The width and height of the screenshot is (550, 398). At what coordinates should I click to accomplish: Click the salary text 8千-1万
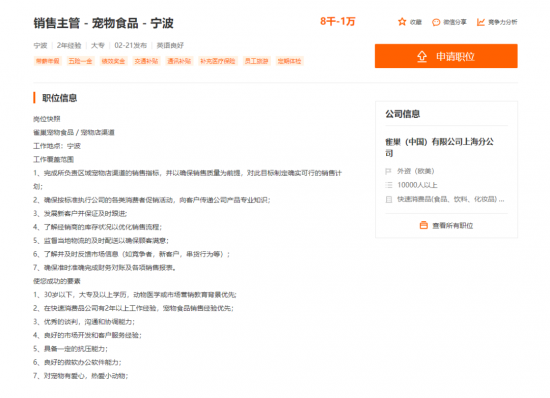tap(337, 21)
